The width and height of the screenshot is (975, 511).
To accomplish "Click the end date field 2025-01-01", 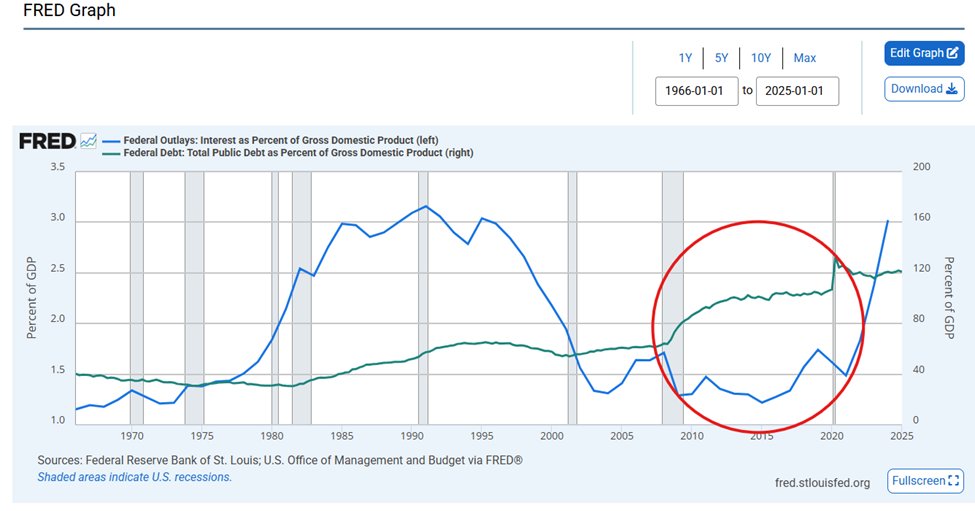I will click(x=797, y=91).
